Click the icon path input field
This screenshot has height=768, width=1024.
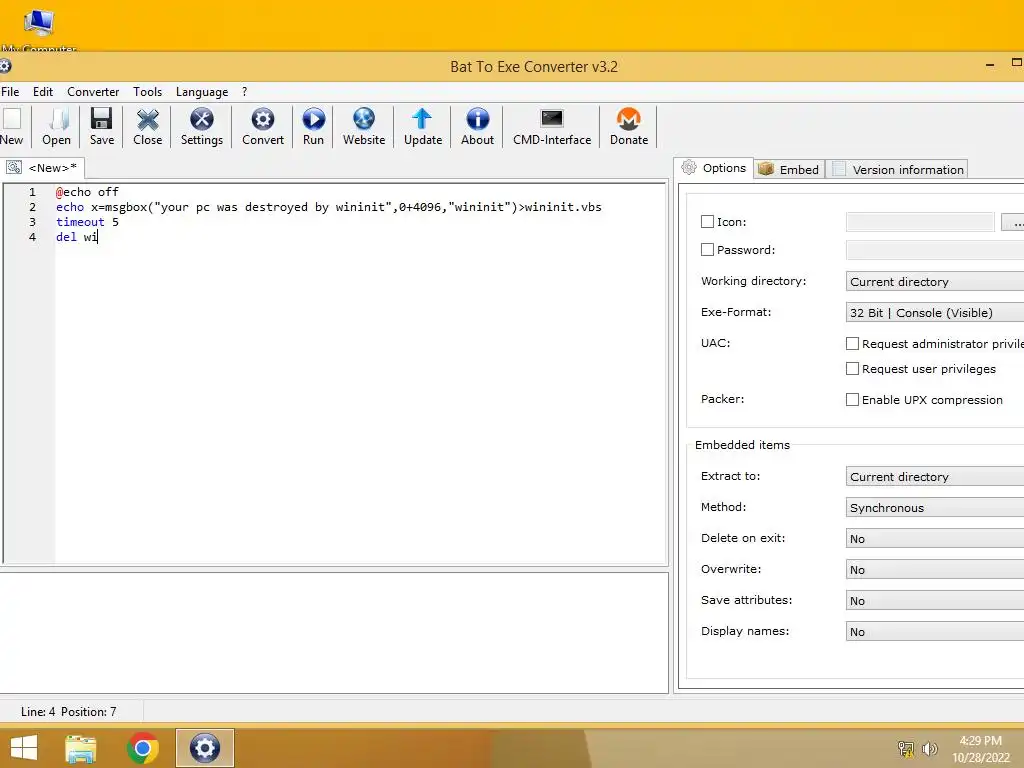click(920, 222)
